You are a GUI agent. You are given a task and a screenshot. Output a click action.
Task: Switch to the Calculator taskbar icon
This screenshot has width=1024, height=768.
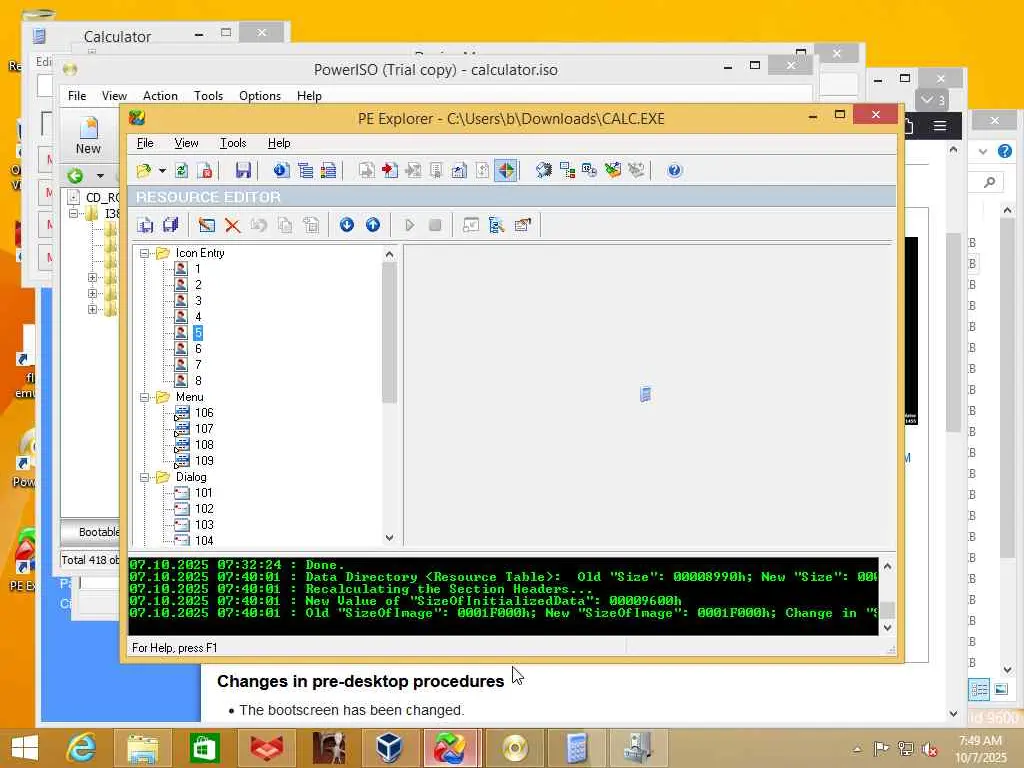(x=576, y=748)
